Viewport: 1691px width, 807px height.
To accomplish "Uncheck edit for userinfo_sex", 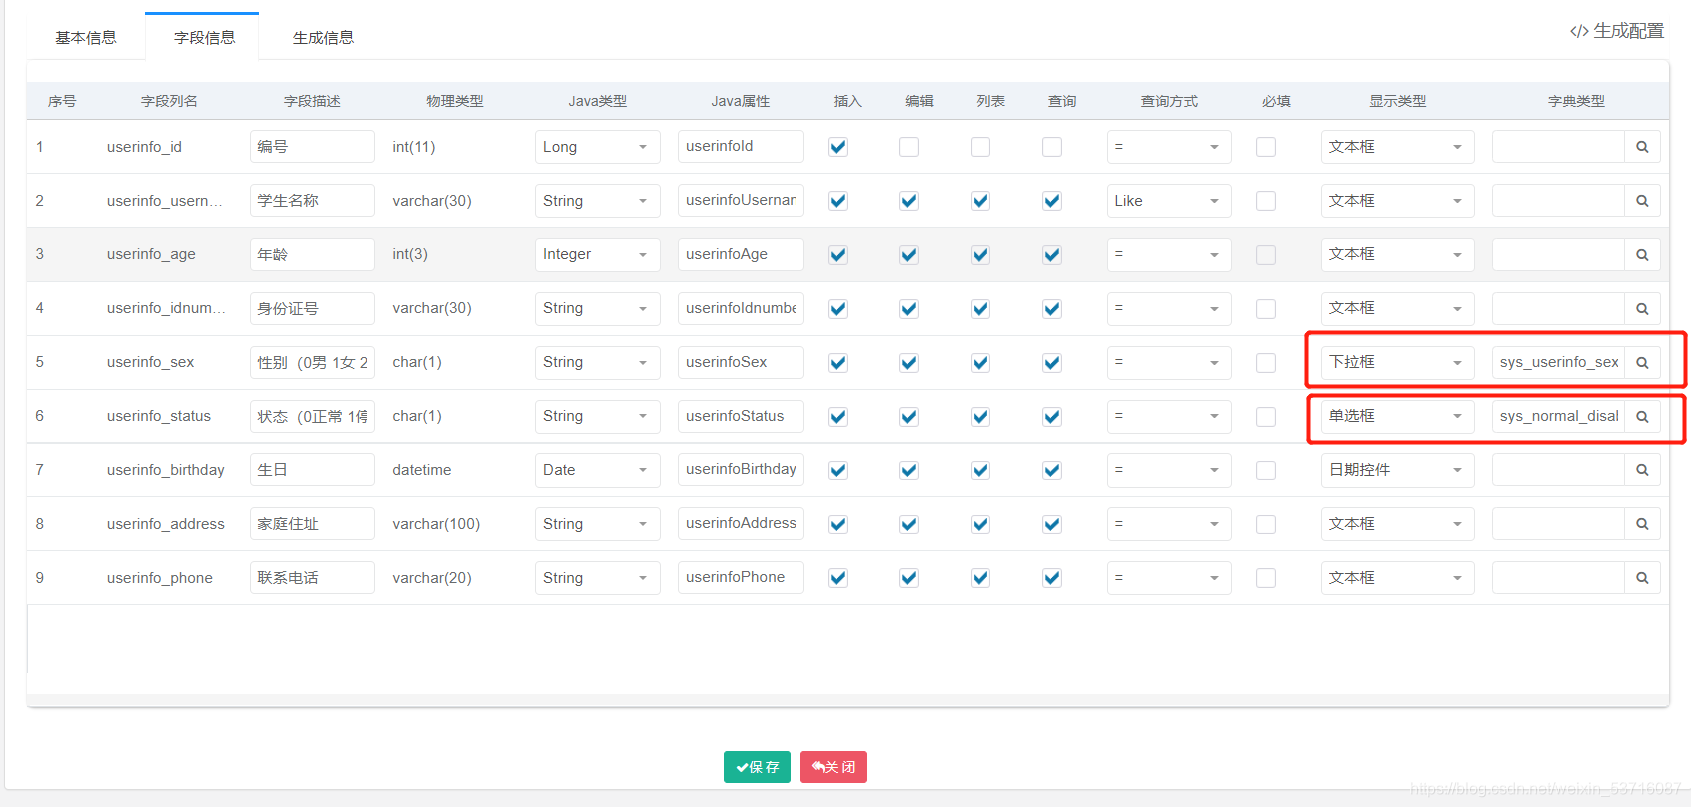I will click(909, 363).
